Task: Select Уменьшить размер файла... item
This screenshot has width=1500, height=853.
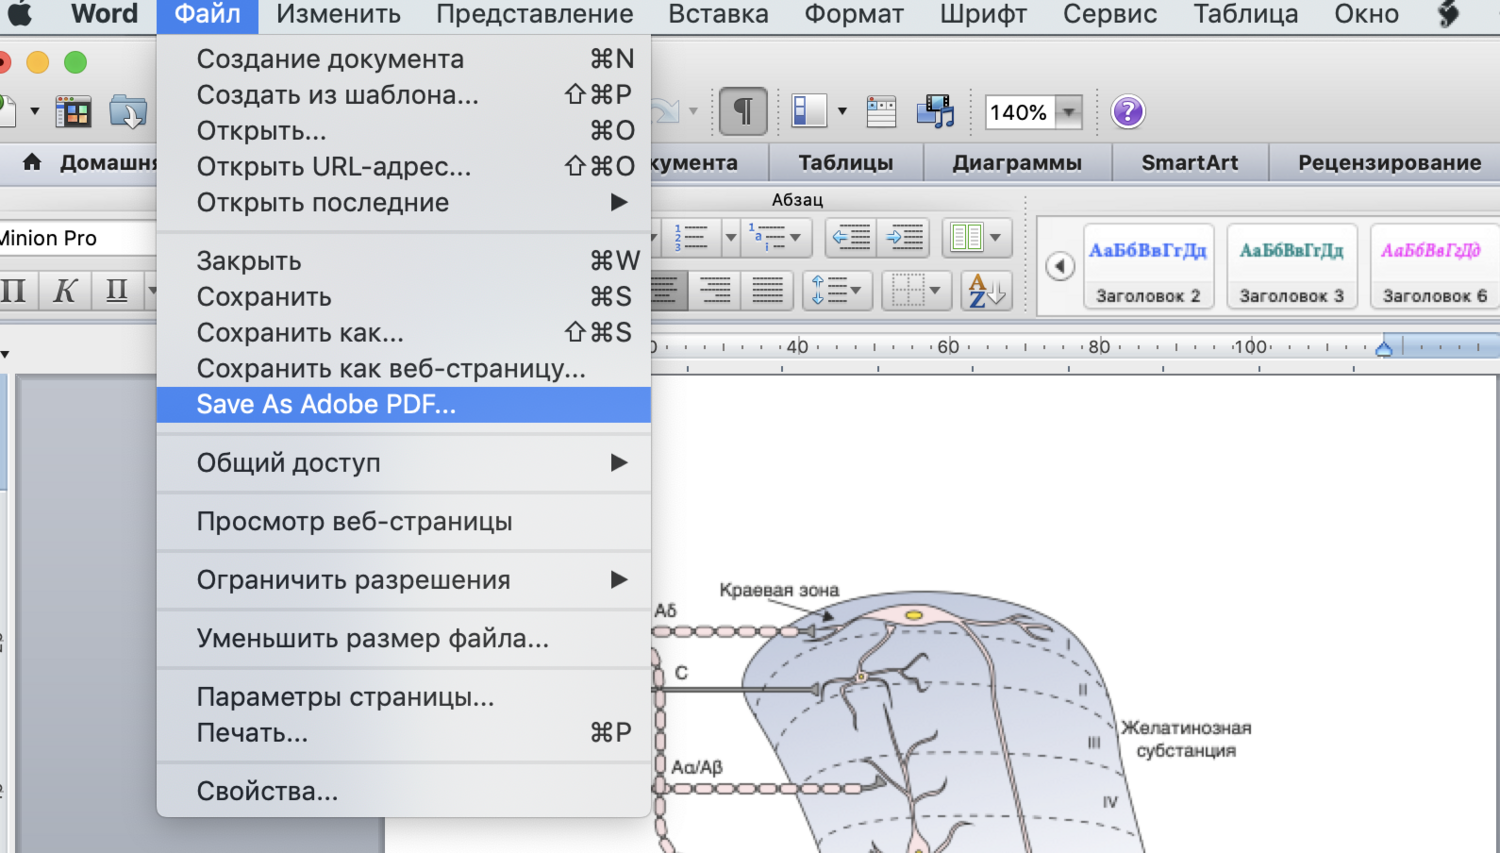Action: pyautogui.click(x=404, y=638)
